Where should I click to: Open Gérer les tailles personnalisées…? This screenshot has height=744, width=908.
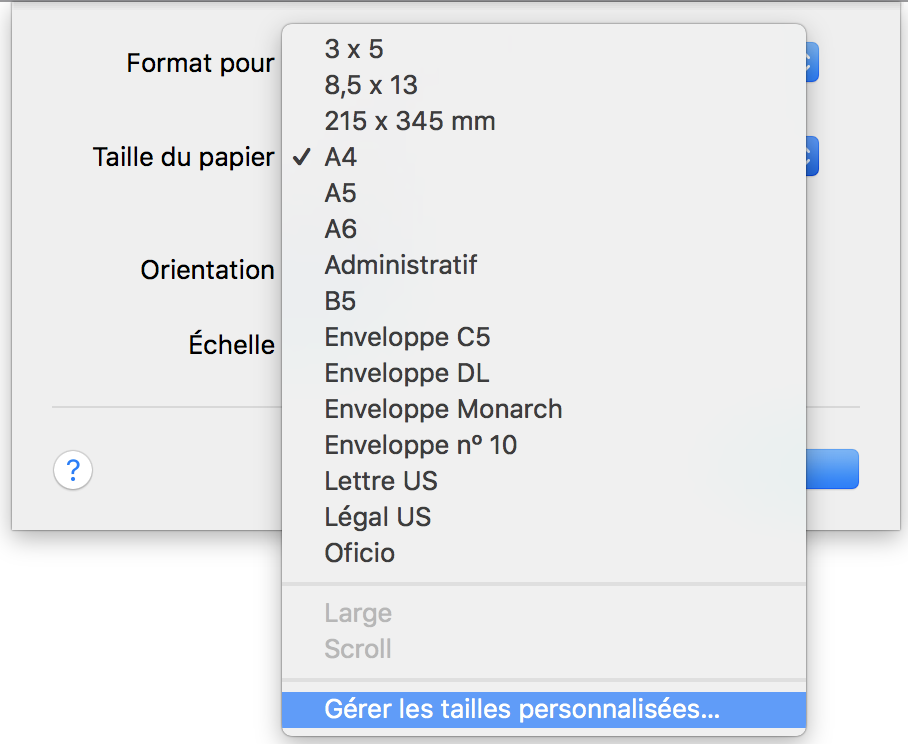[522, 710]
